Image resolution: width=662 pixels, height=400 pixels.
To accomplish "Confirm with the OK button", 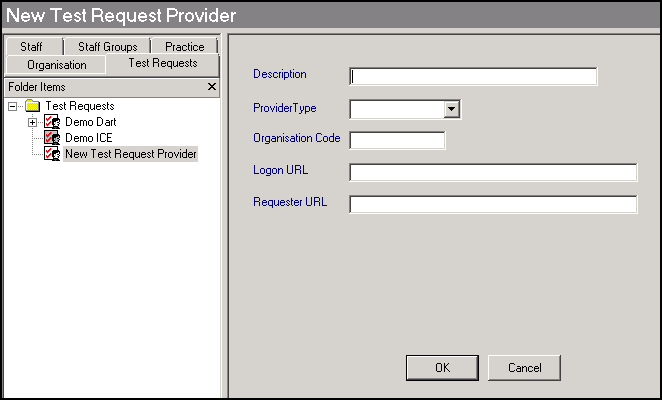I will click(442, 368).
